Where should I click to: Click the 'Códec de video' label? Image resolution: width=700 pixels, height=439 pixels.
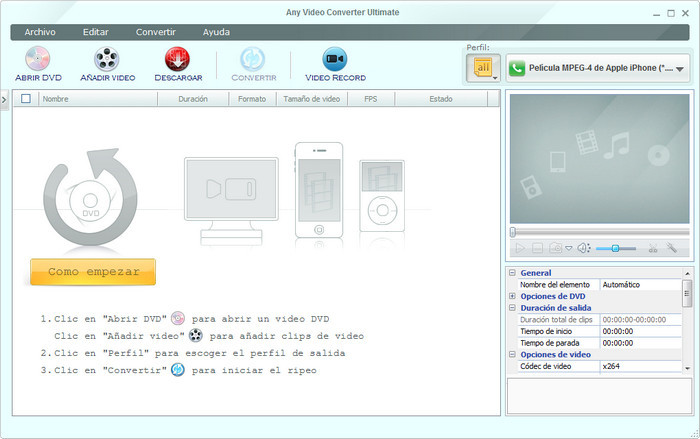(546, 366)
